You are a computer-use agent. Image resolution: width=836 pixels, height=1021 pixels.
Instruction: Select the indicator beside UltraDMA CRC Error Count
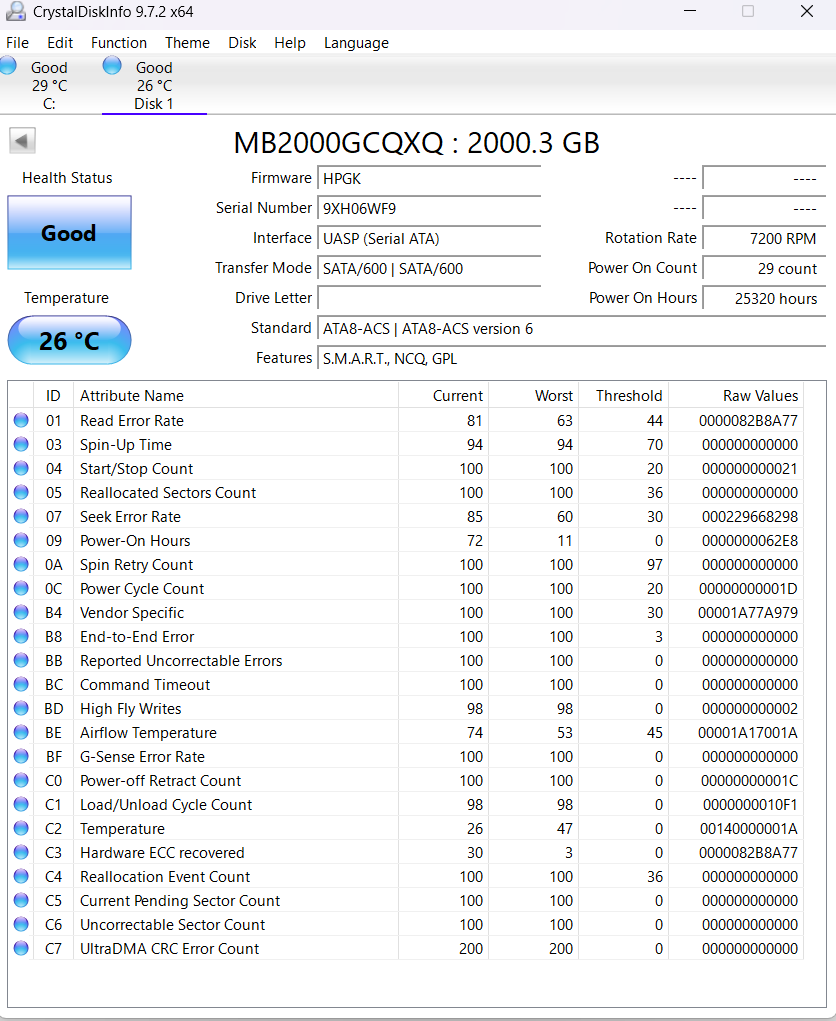point(21,948)
